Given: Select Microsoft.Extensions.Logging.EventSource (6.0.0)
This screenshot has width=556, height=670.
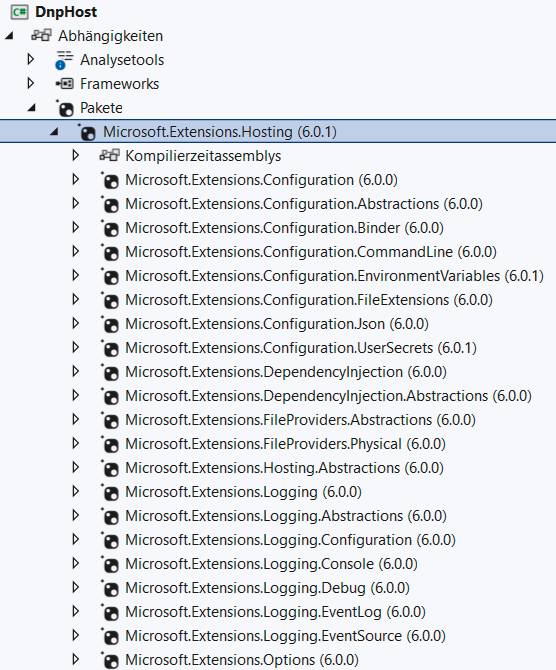Looking at the screenshot, I should (285, 636).
